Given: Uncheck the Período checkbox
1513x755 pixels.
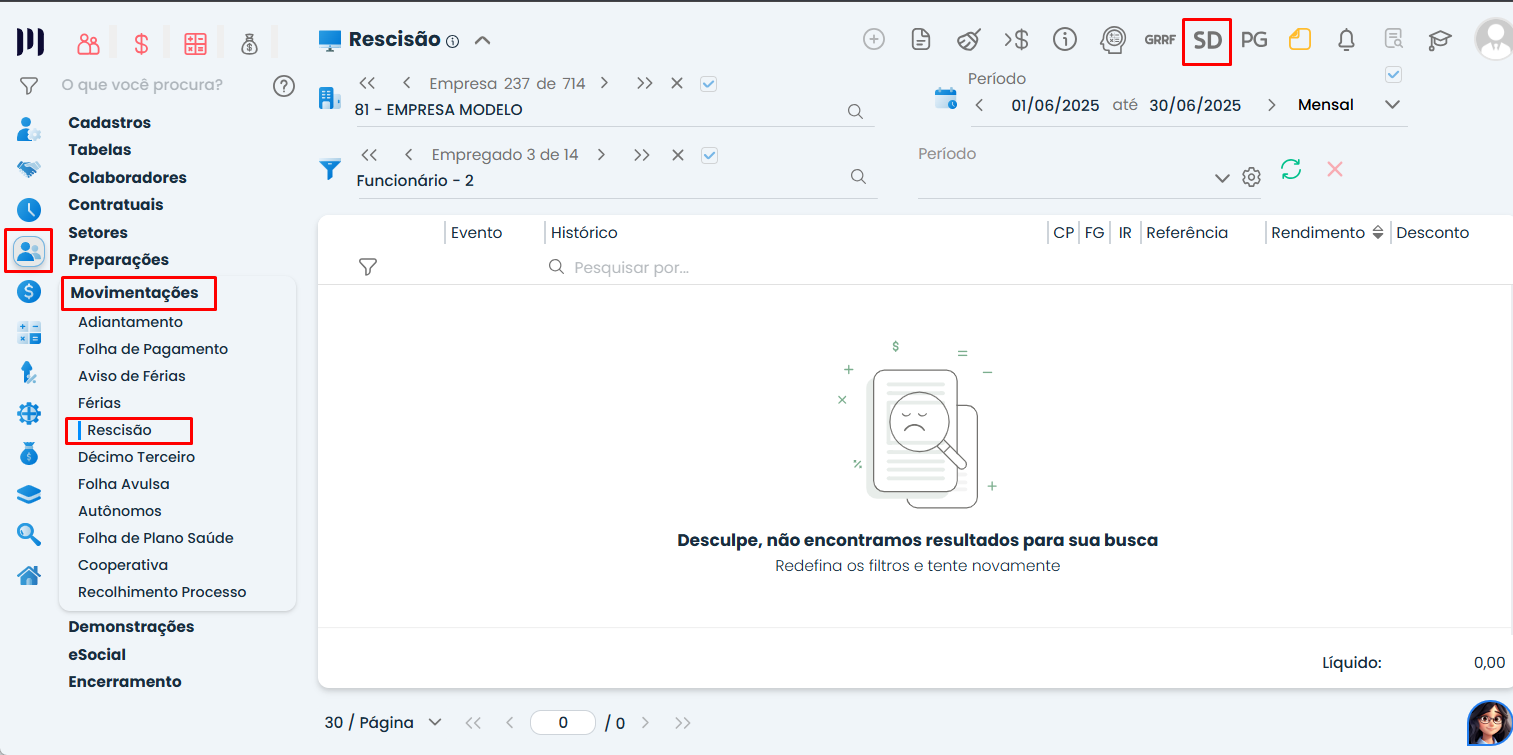Looking at the screenshot, I should coord(1393,74).
